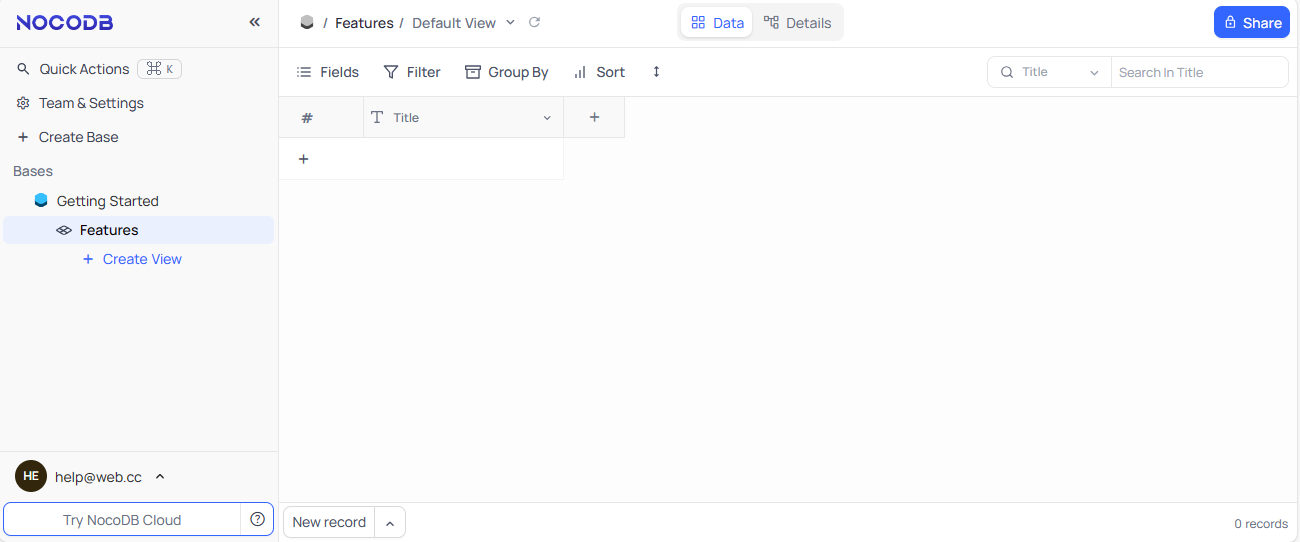Open the Filter menu

412,72
